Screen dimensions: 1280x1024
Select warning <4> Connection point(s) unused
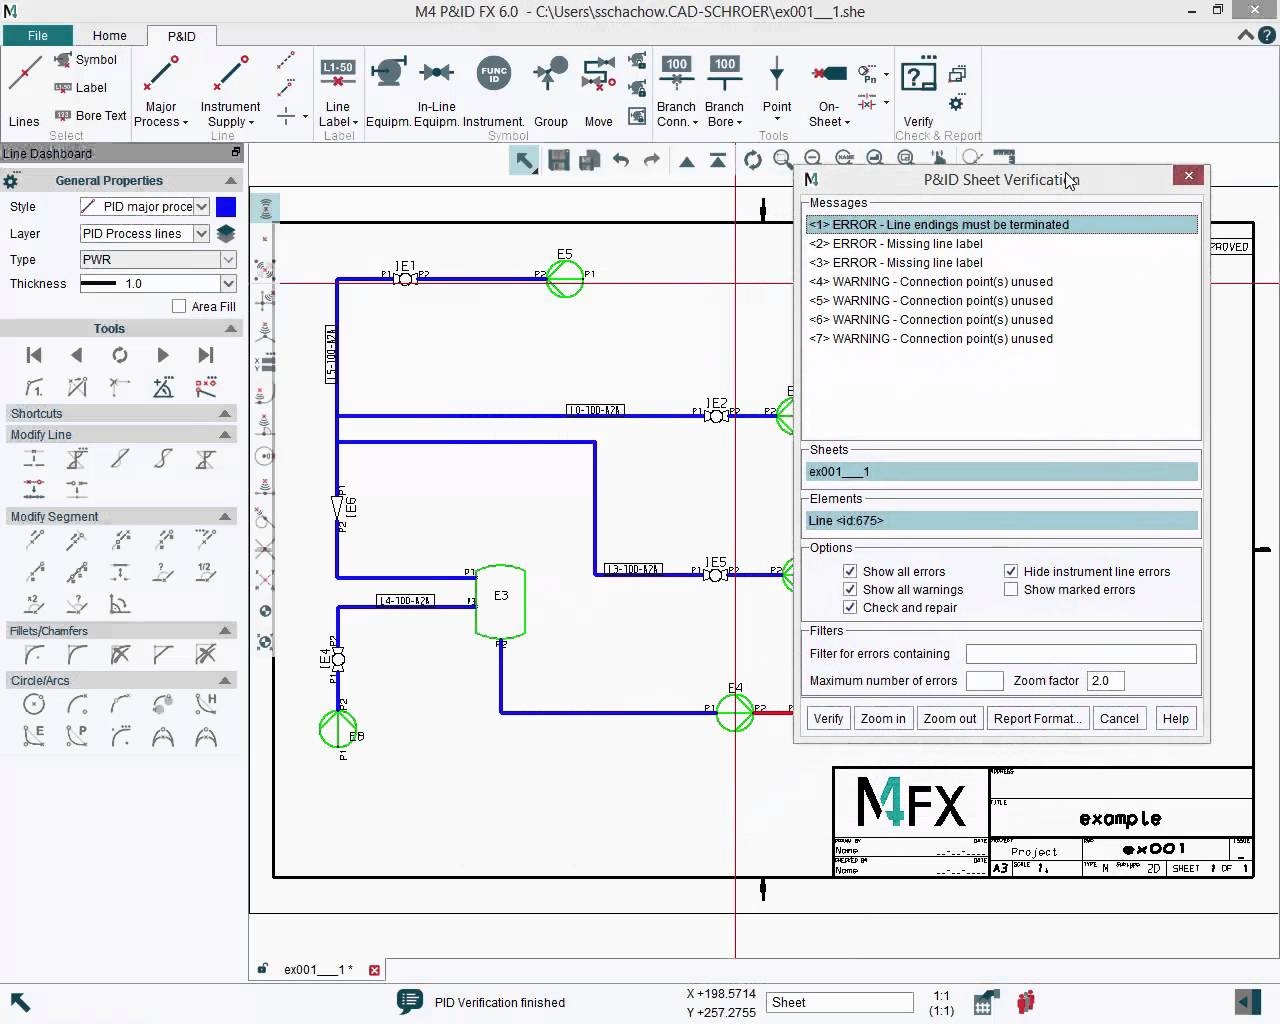point(1001,282)
